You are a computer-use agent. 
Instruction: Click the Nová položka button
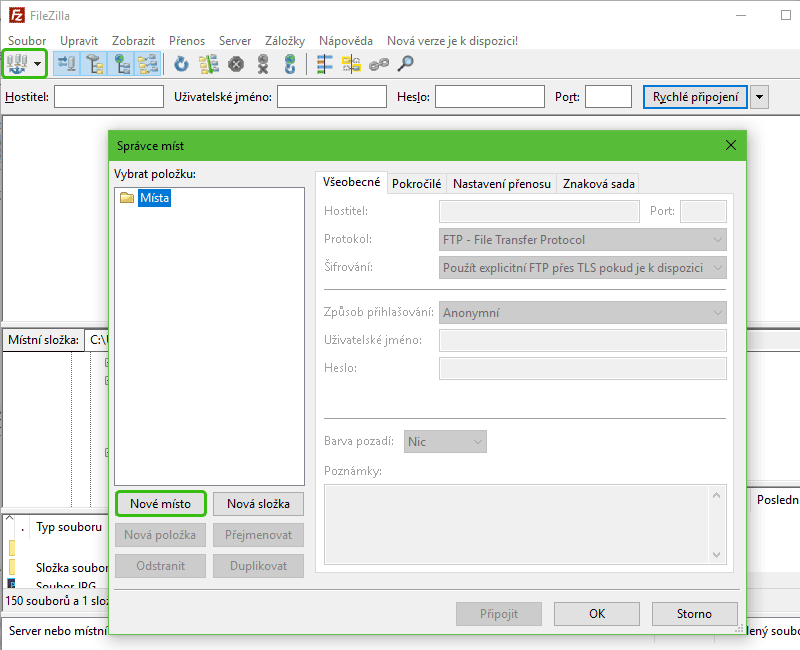(160, 535)
